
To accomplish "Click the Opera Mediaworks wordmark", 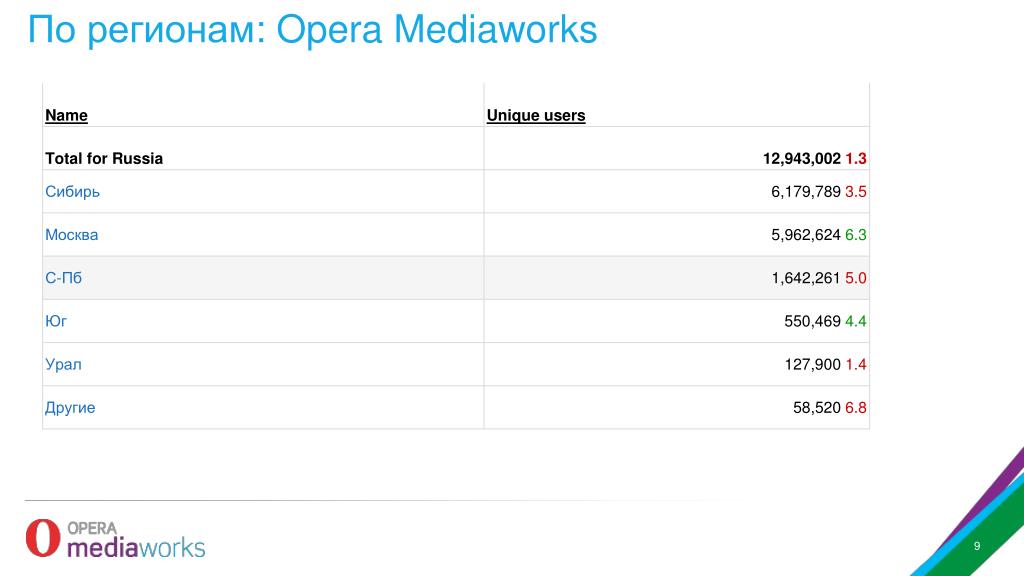I will pos(136,540).
